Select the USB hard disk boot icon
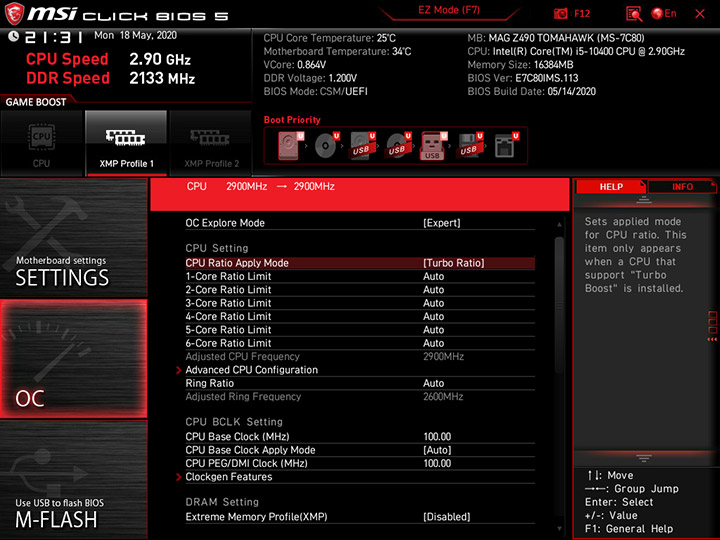 pyautogui.click(x=362, y=146)
